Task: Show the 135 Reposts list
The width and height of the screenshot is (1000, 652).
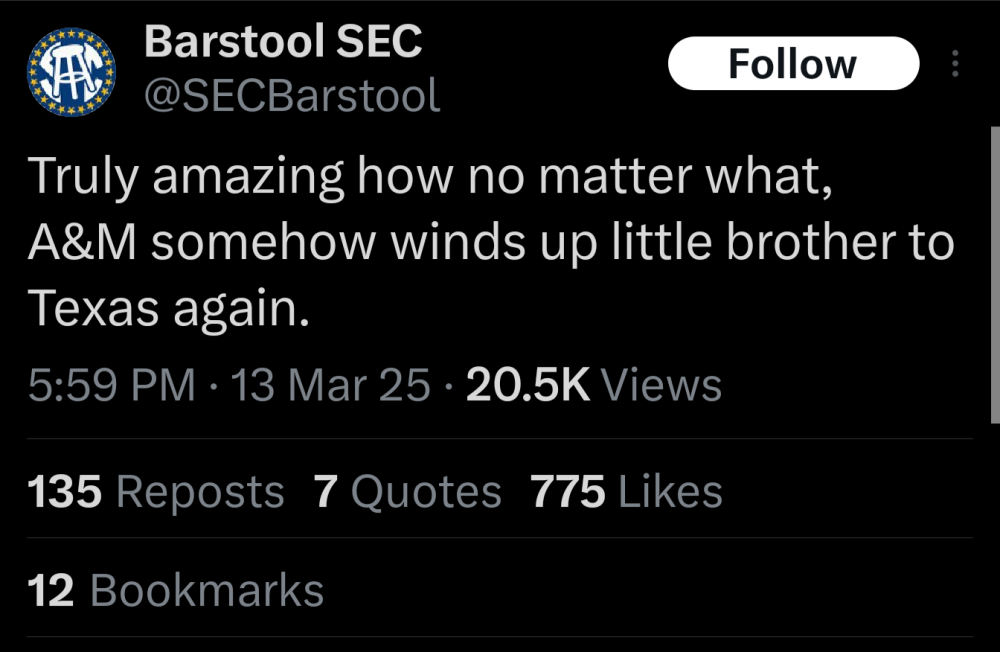Action: click(156, 491)
